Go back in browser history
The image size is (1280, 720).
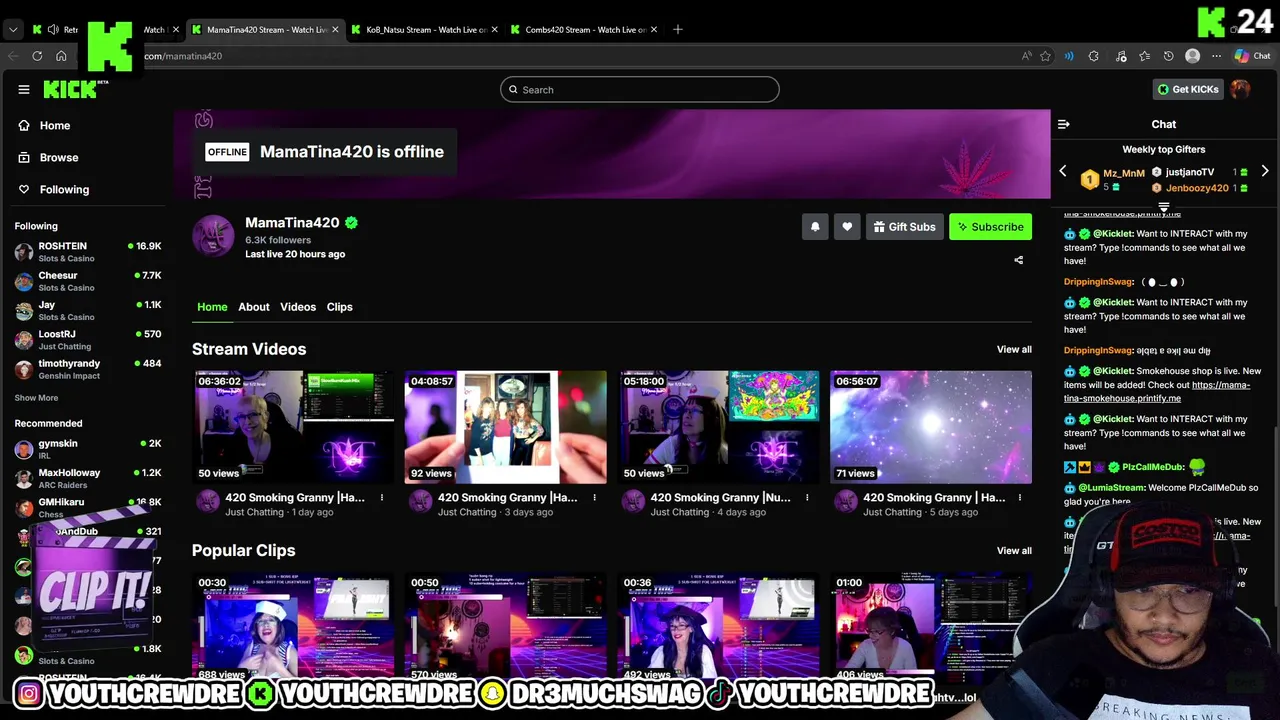tap(13, 56)
